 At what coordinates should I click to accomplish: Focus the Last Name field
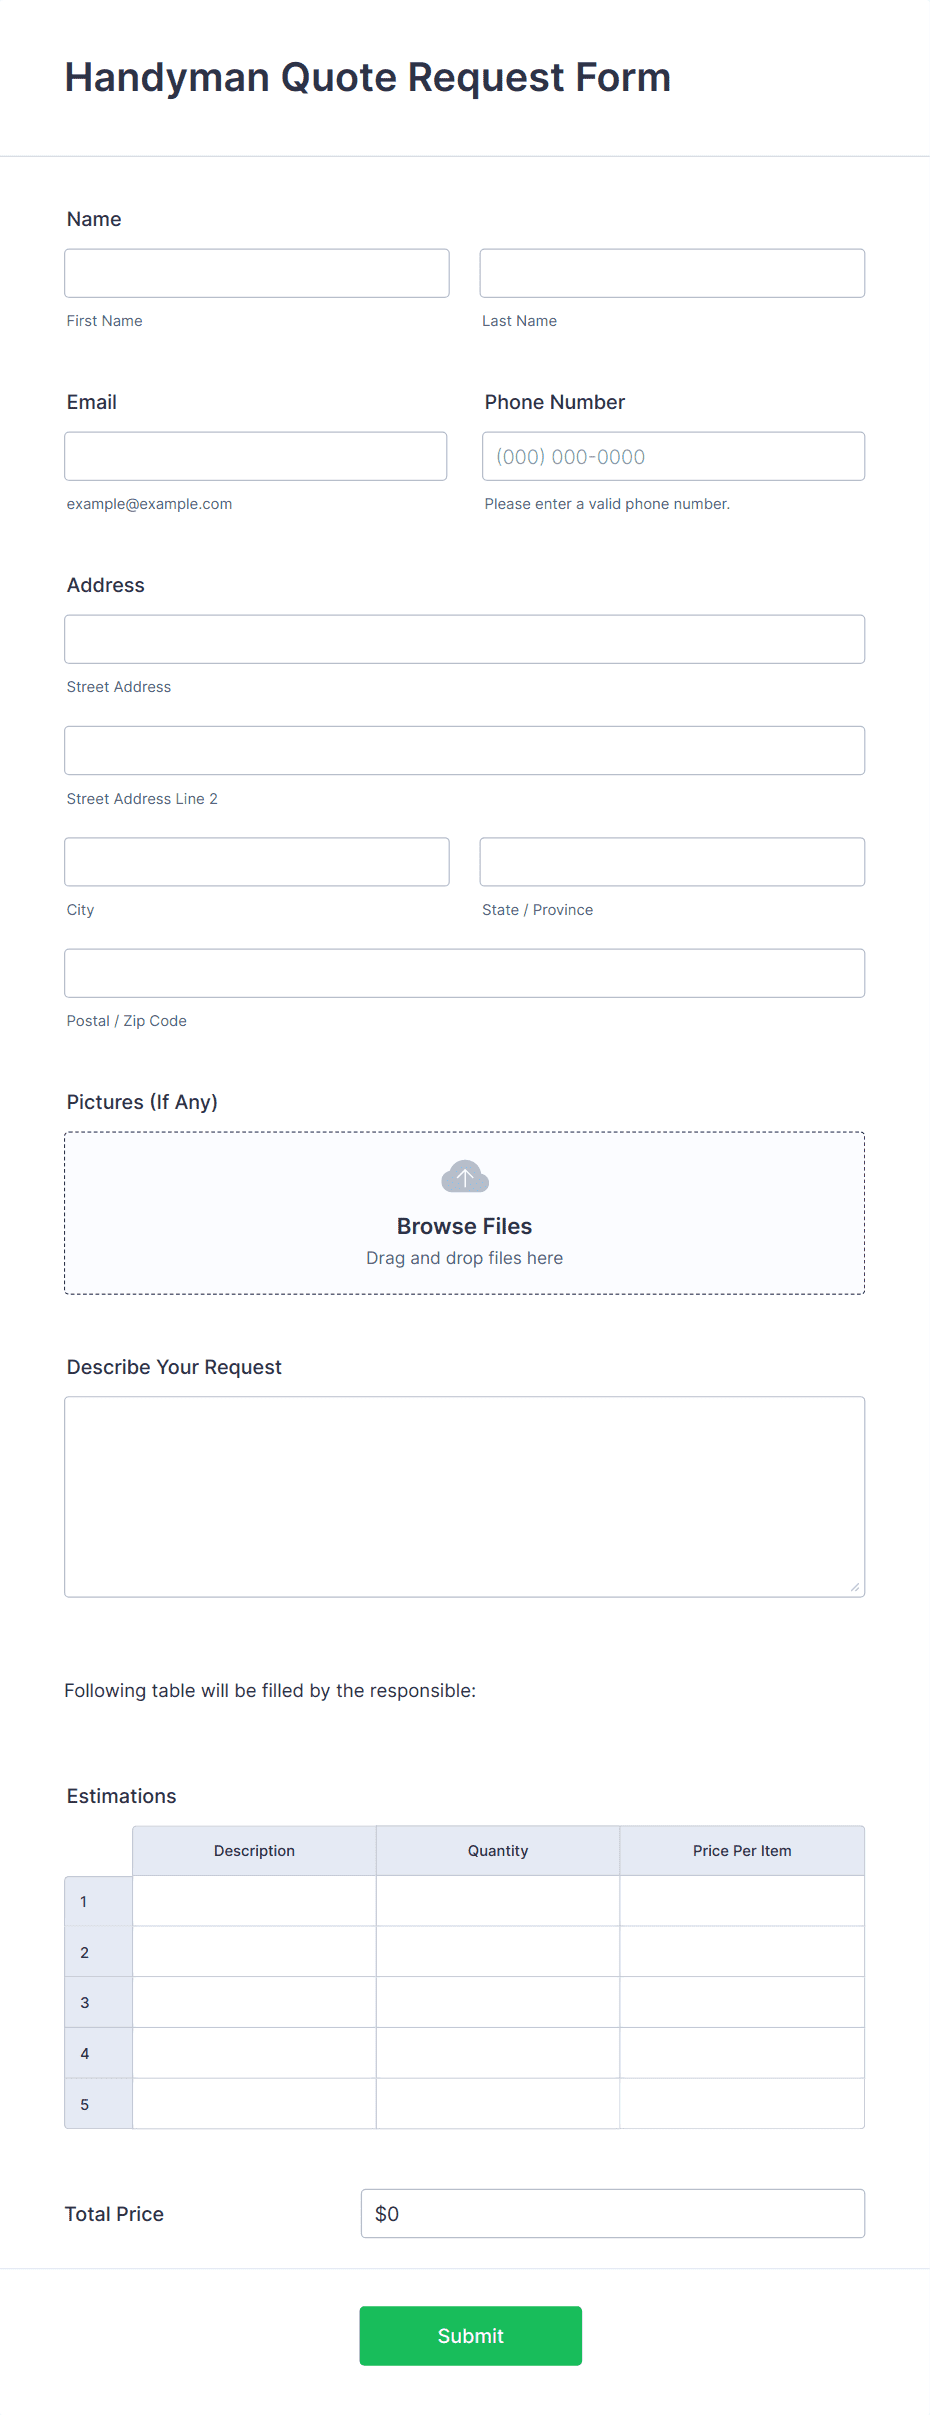(672, 273)
